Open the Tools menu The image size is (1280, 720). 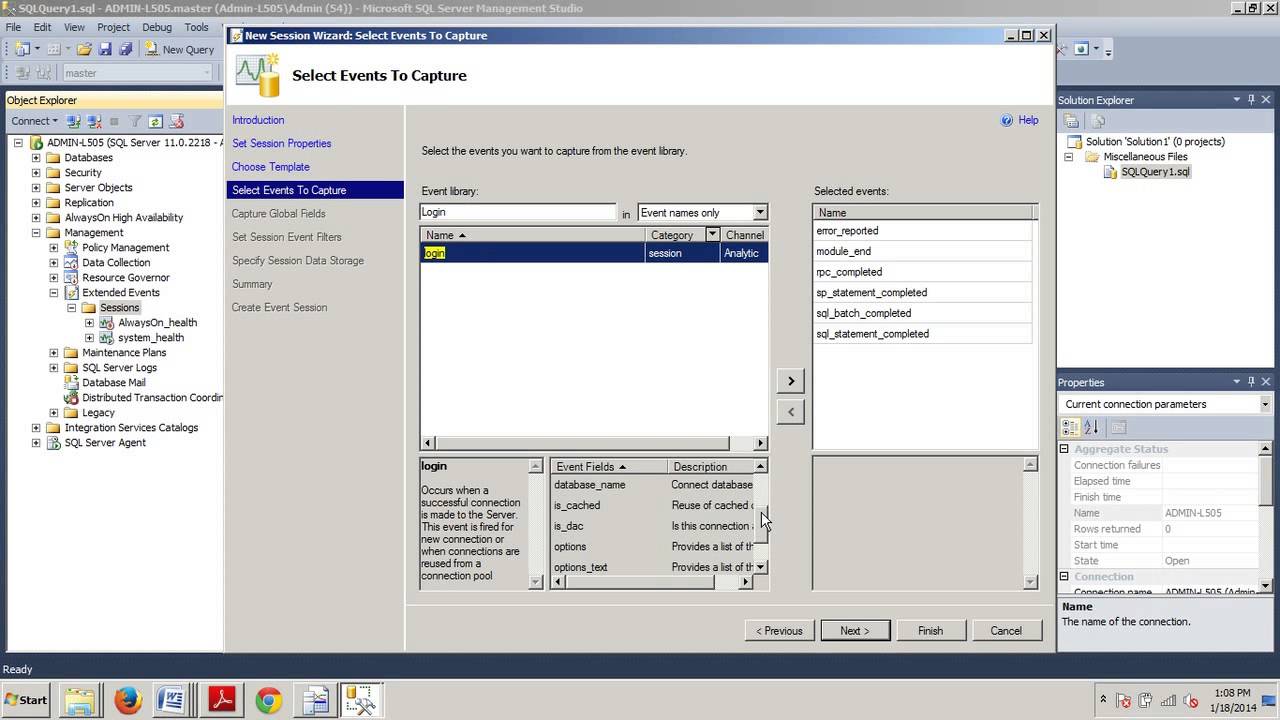coord(196,27)
